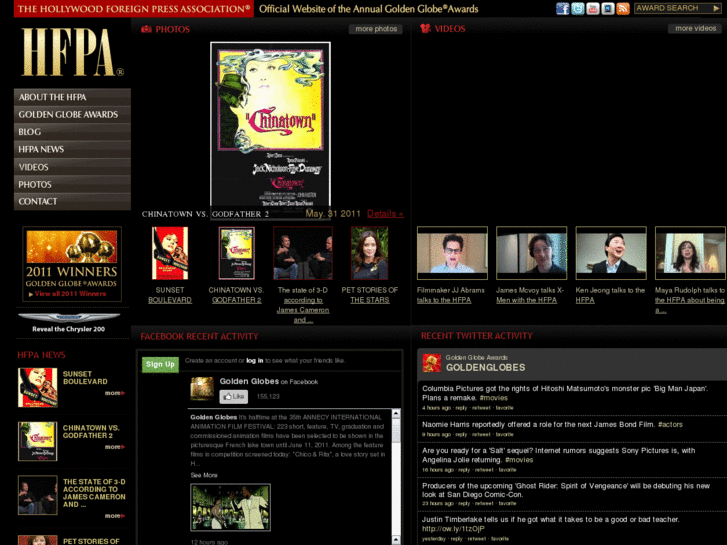Click View all 2011 Winners link
The width and height of the screenshot is (727, 545).
(70, 294)
